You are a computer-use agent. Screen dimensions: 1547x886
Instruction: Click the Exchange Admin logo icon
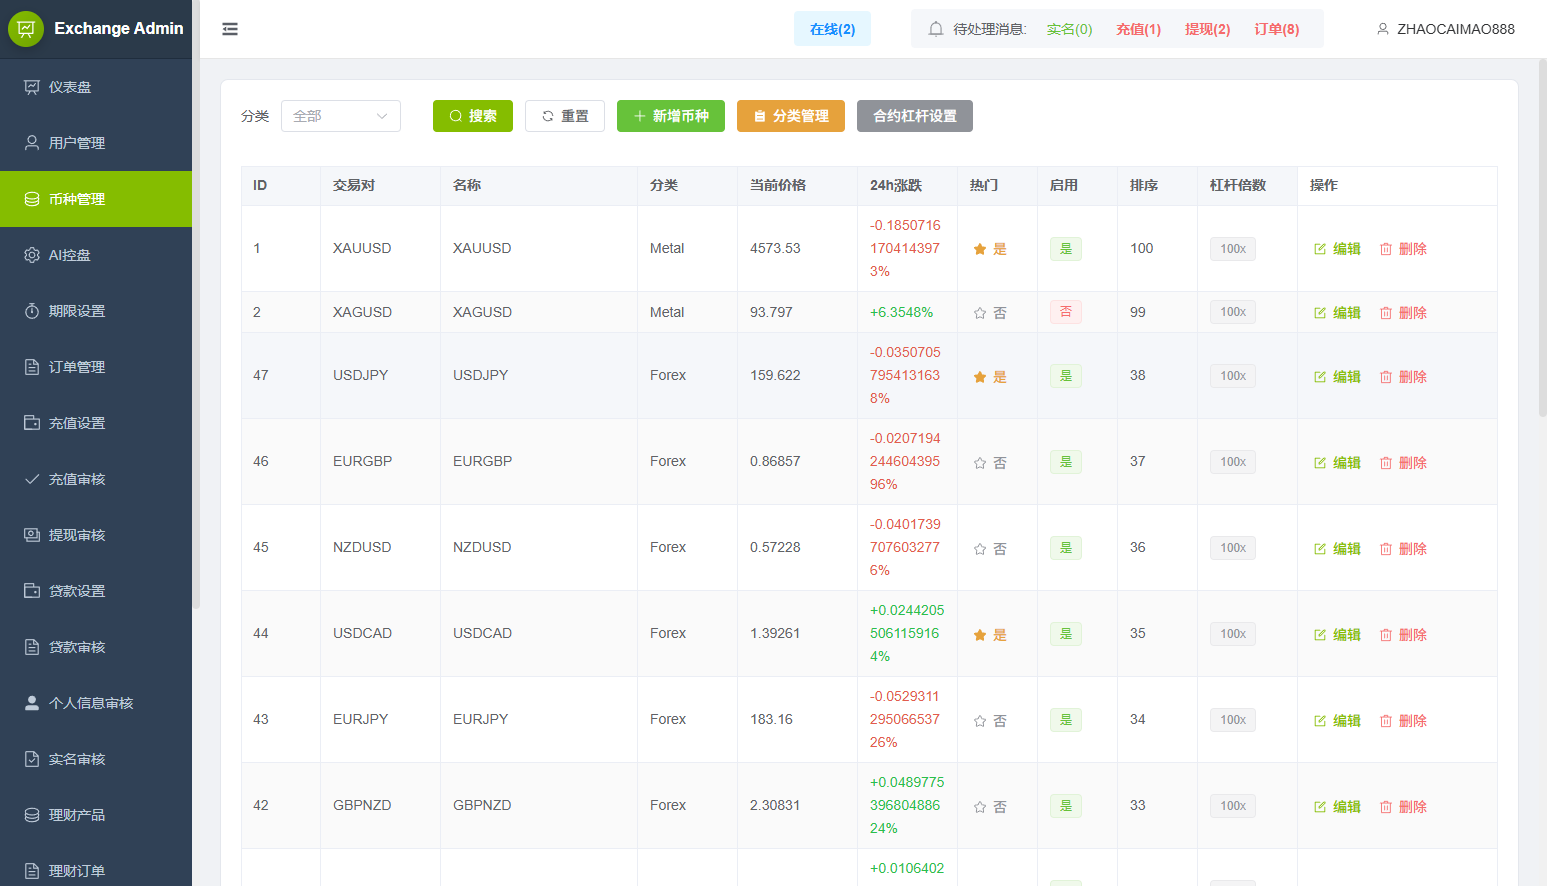26,29
